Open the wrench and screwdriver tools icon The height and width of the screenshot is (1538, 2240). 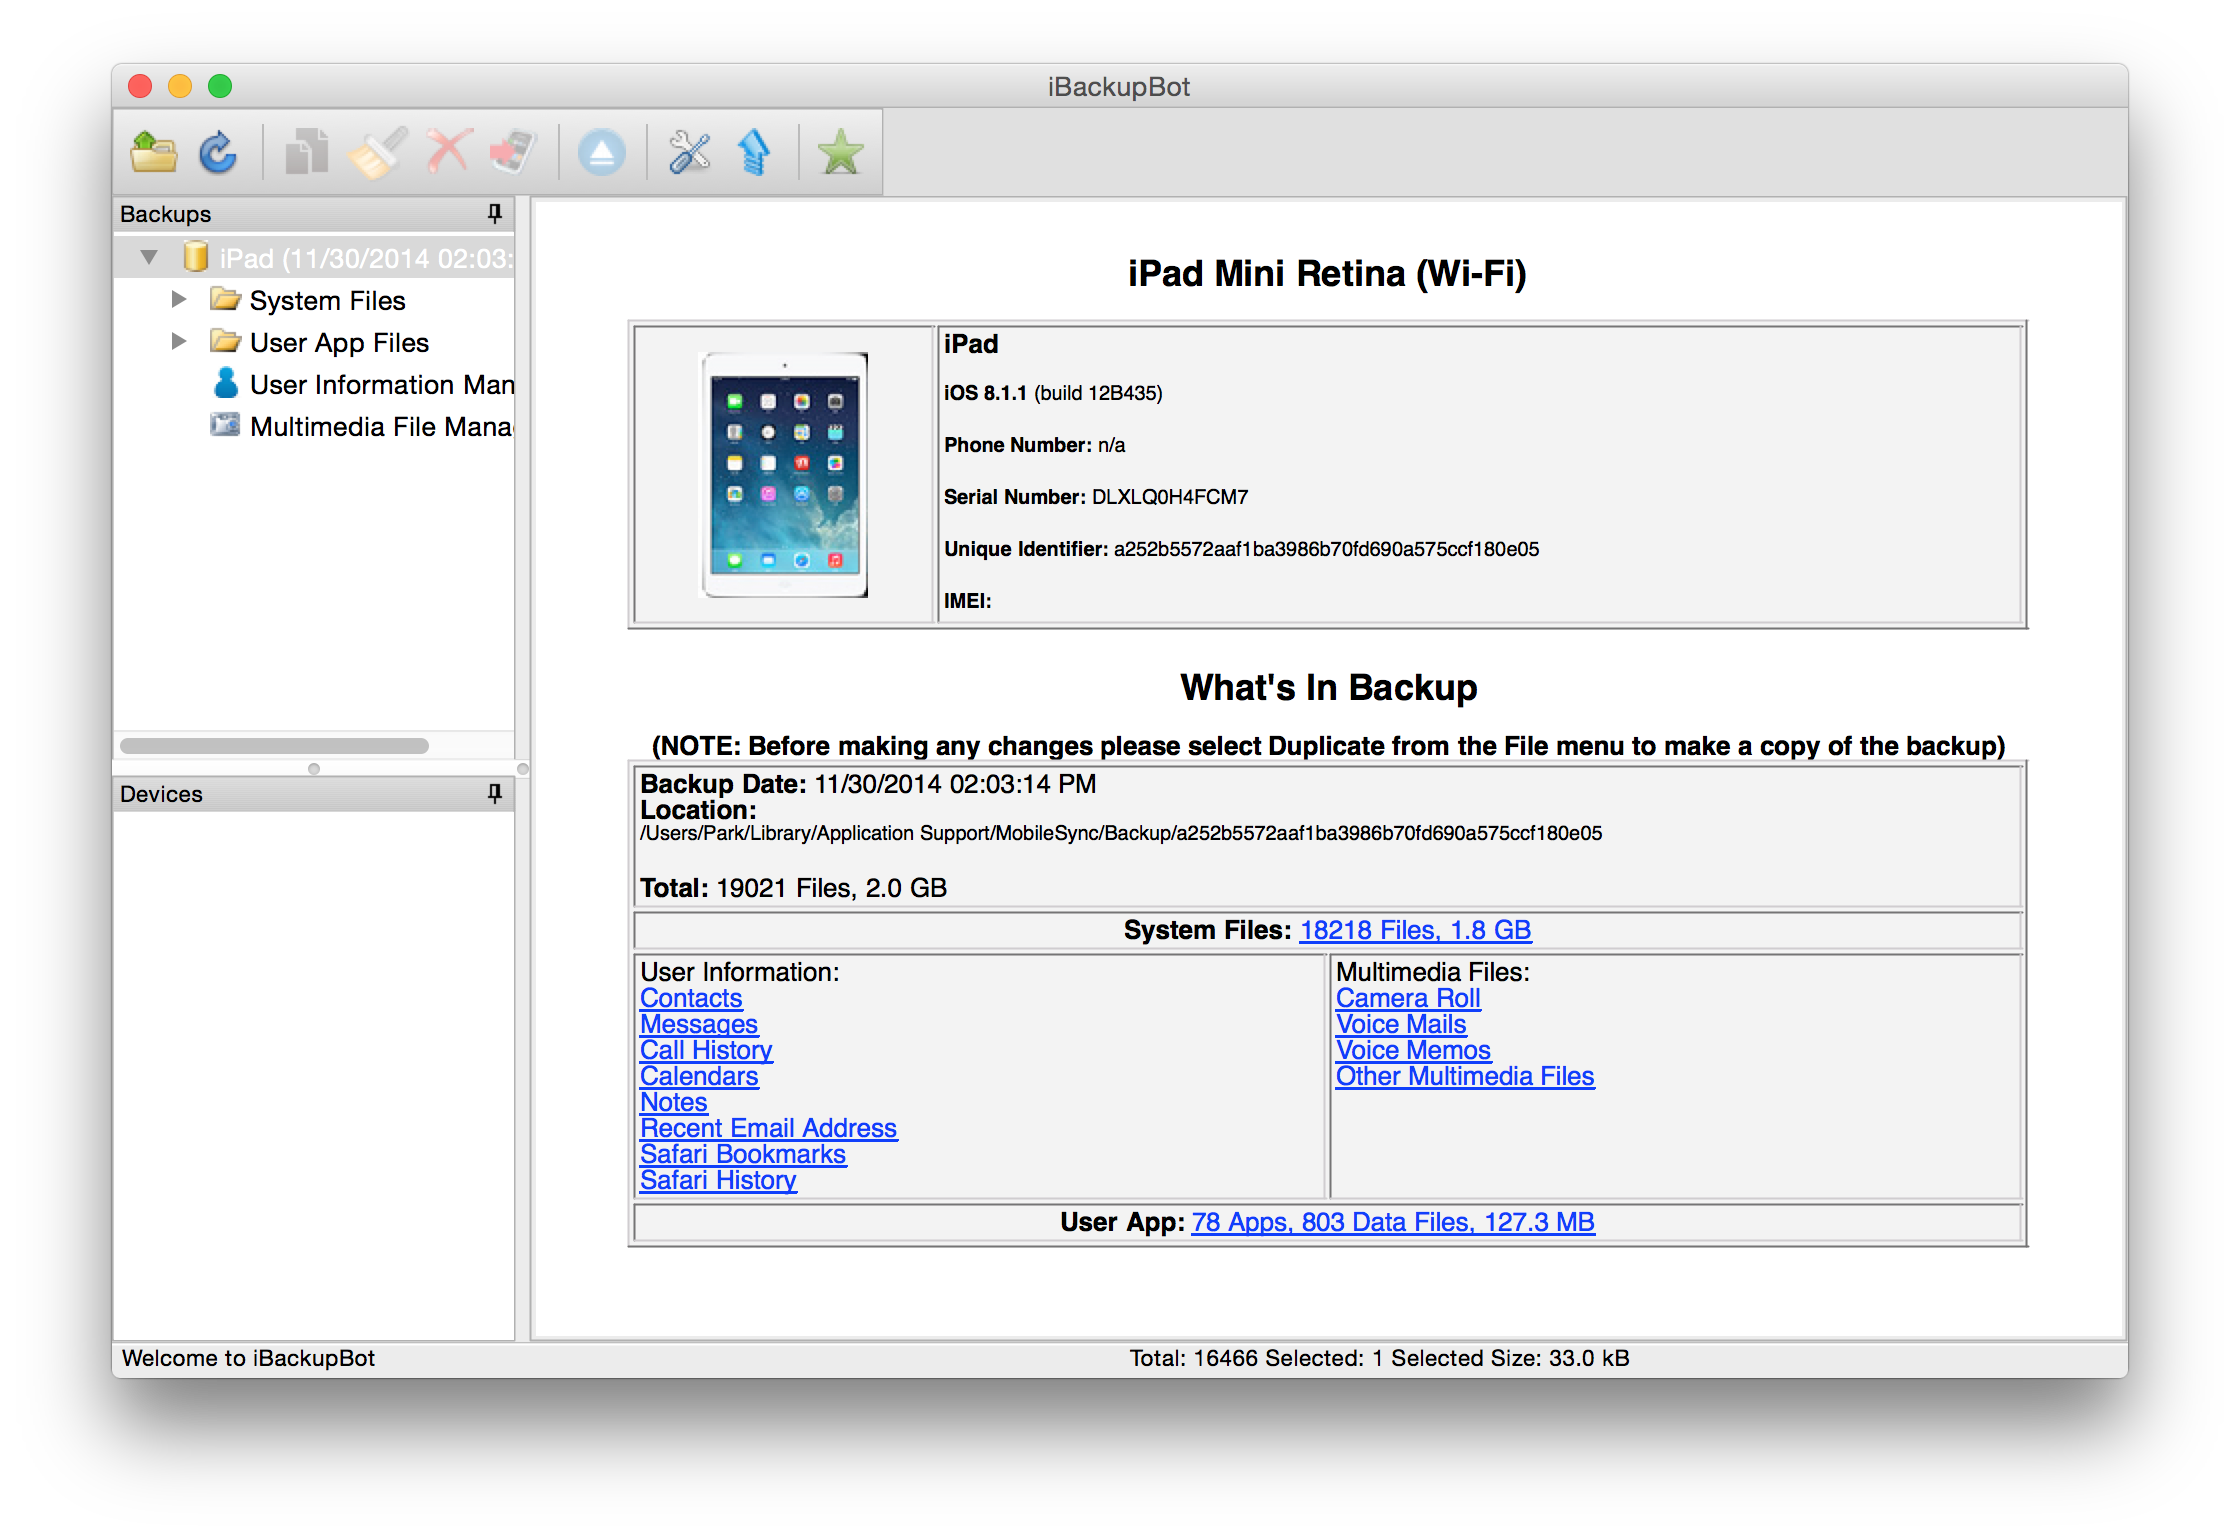689,153
